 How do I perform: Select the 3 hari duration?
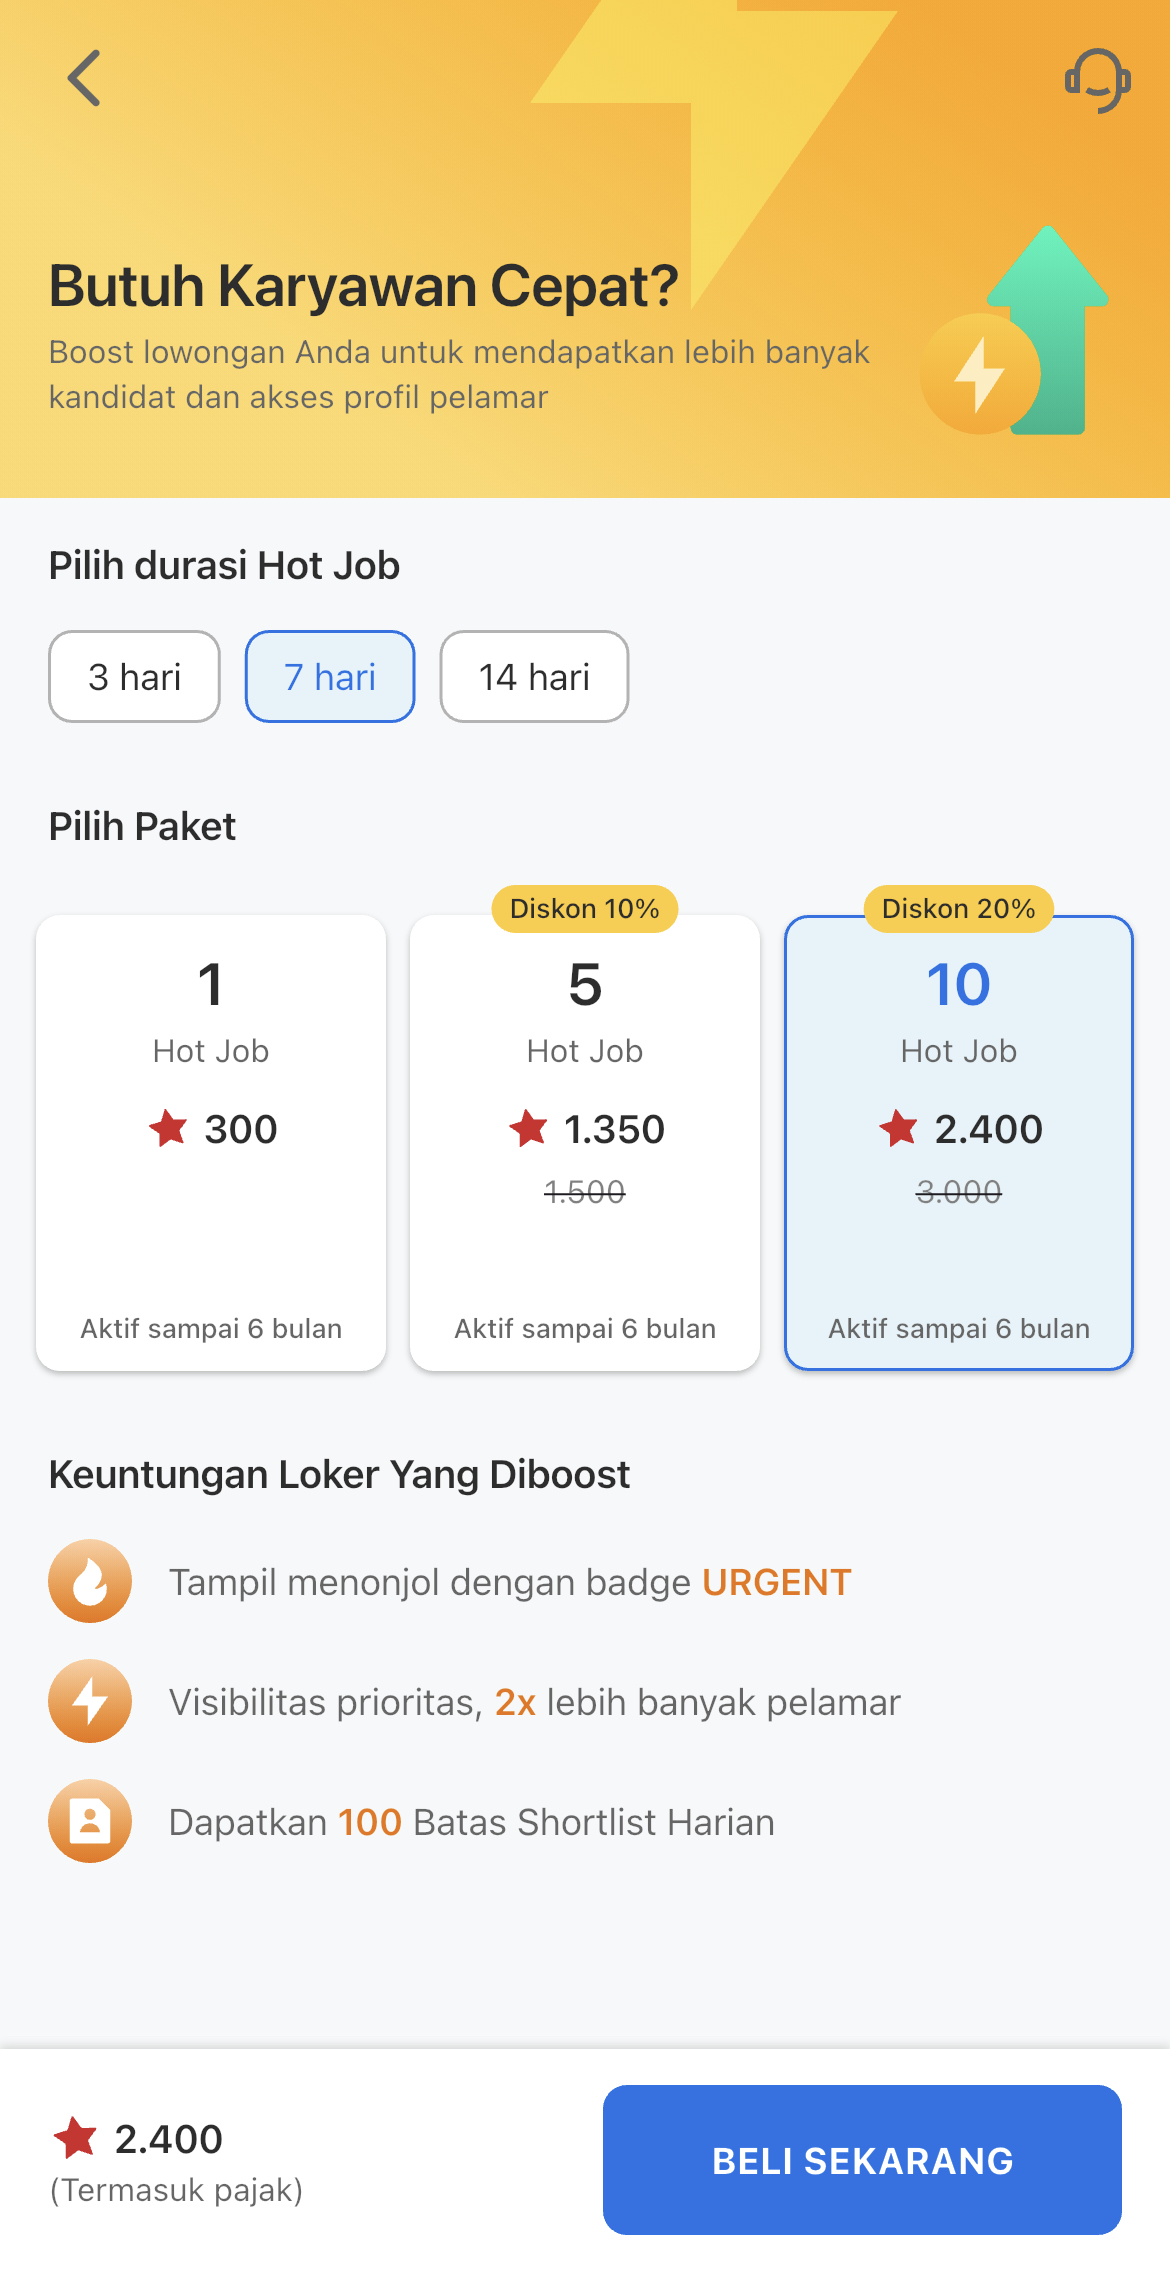click(134, 677)
